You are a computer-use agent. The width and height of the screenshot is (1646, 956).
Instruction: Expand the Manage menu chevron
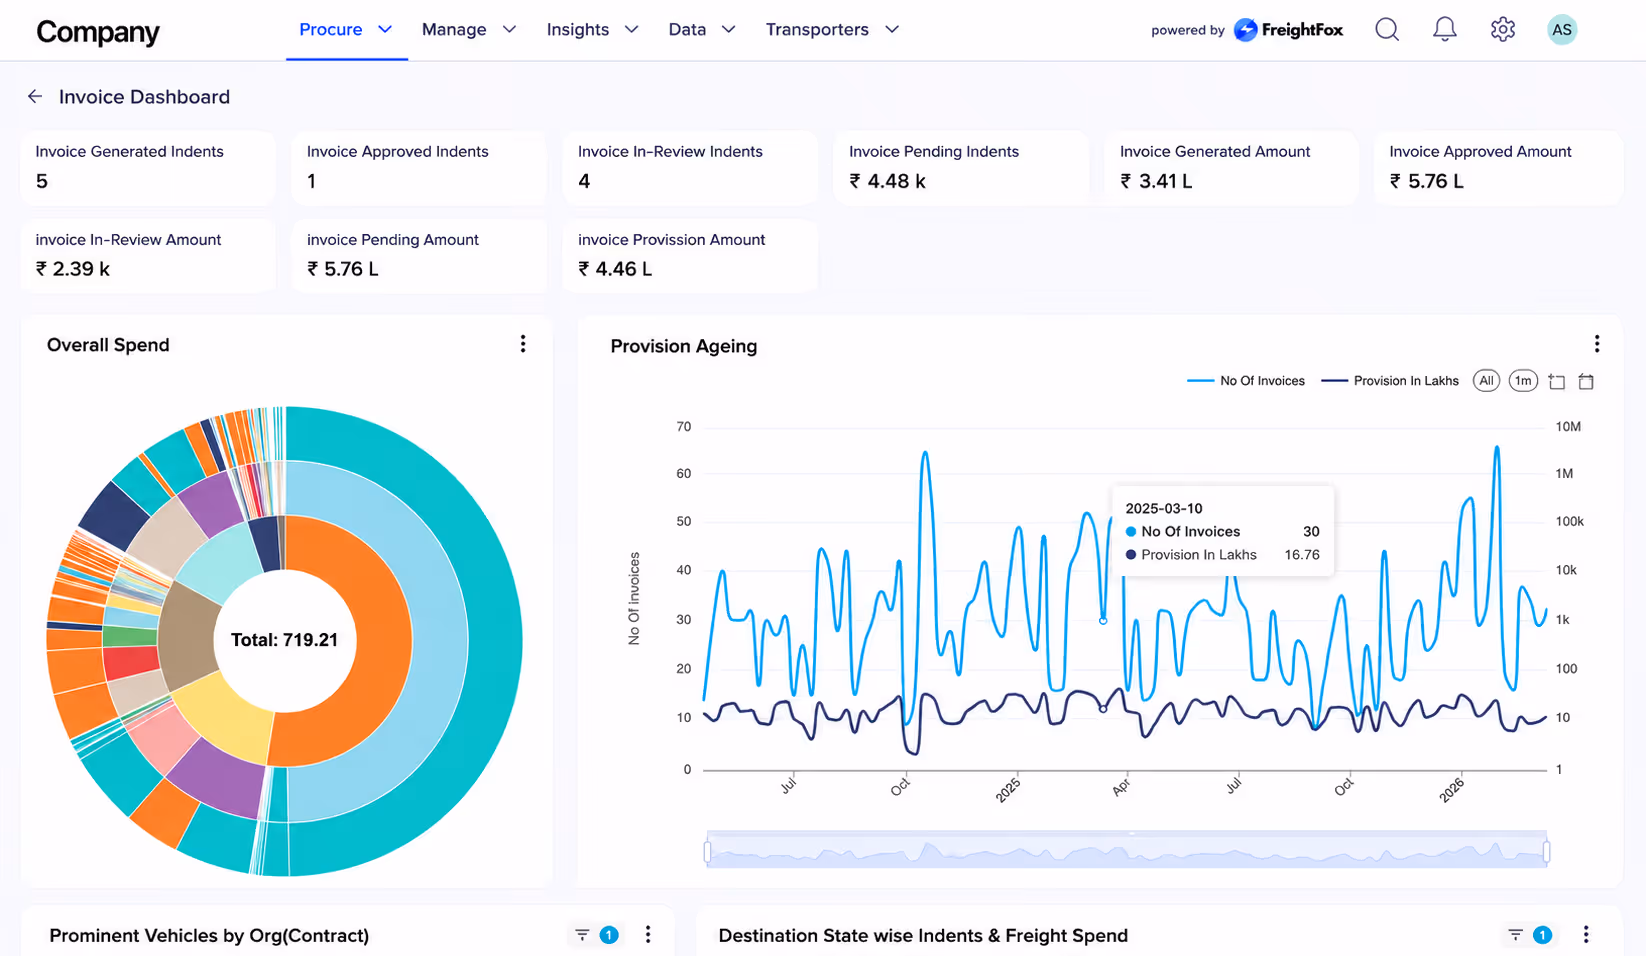coord(509,30)
